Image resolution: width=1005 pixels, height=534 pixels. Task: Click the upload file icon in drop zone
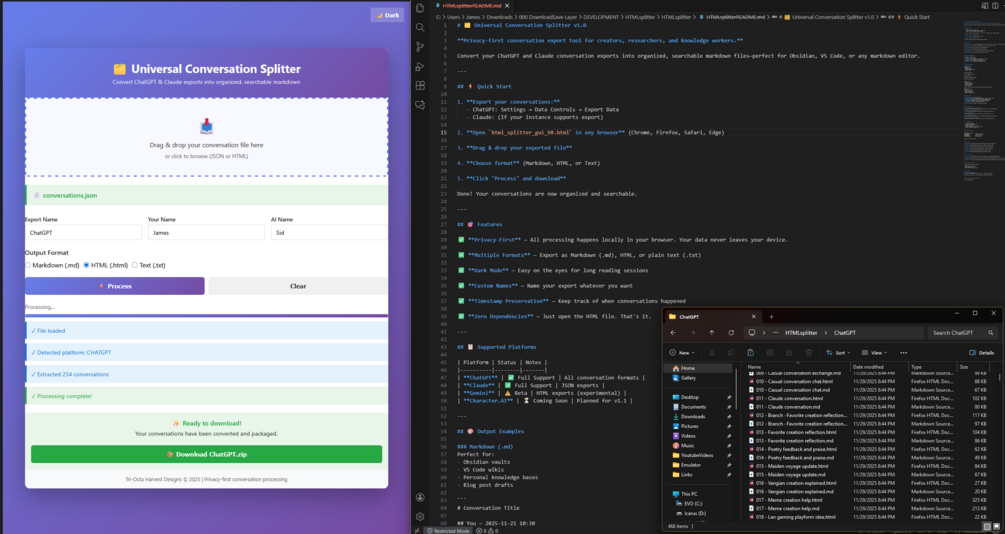coord(206,126)
